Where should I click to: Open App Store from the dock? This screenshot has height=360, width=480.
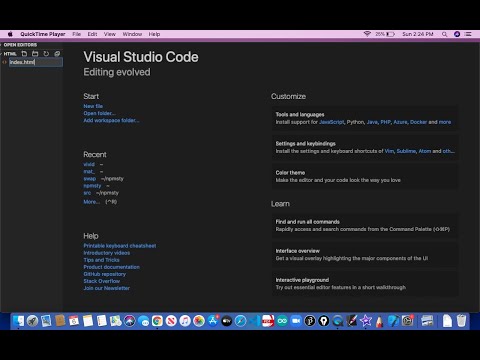[x=213, y=321]
